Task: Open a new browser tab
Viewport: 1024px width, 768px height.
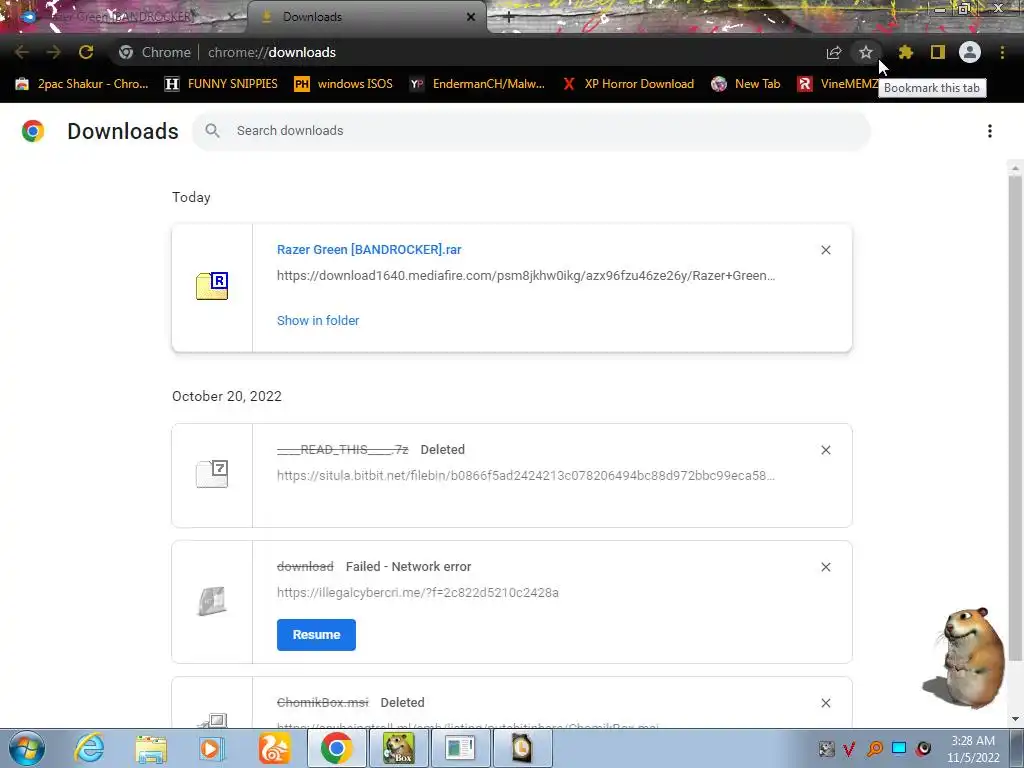Action: point(509,17)
